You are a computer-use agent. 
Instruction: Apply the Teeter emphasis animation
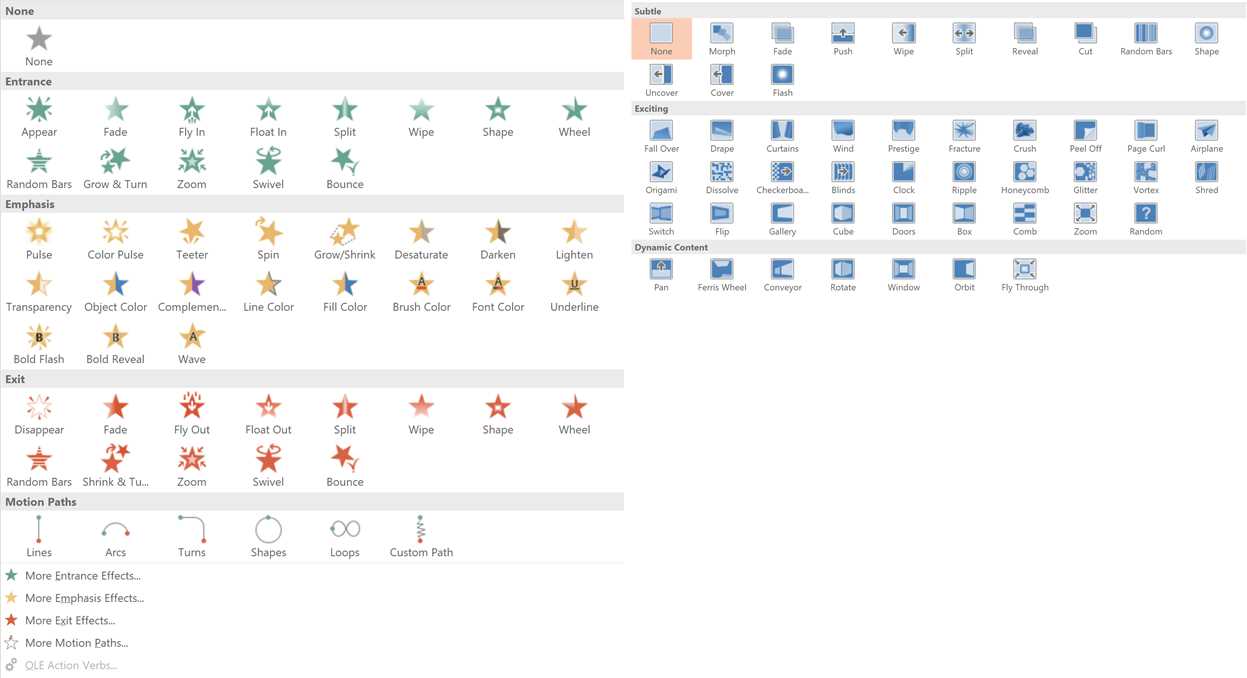pos(191,232)
